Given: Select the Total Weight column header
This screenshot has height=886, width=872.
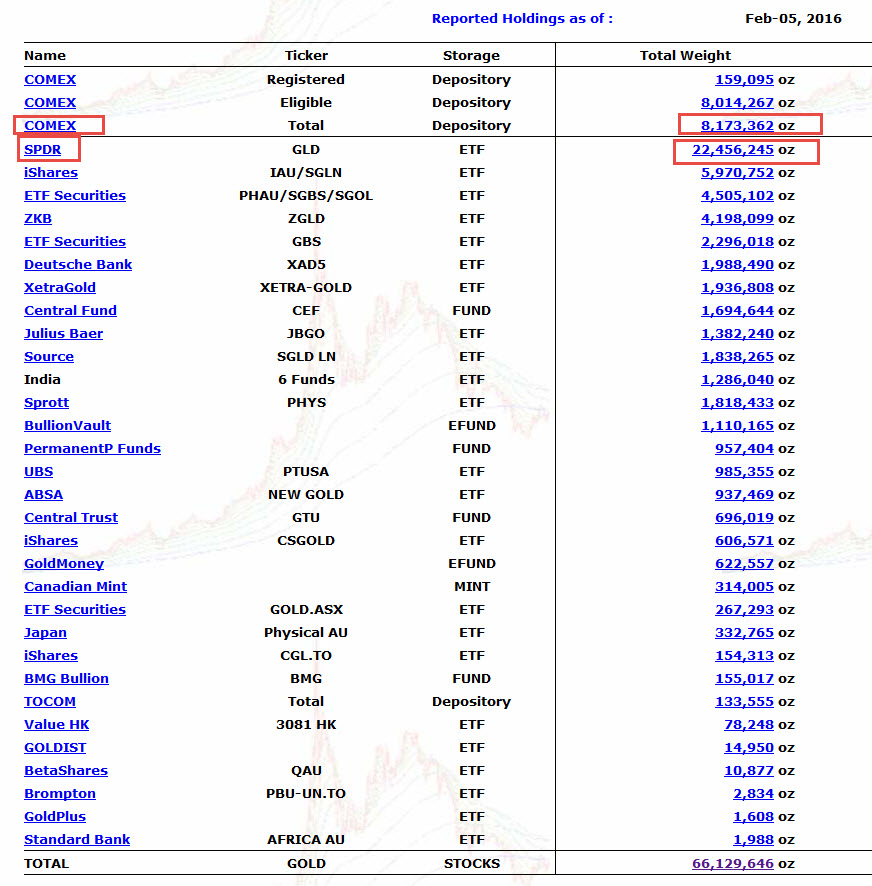Looking at the screenshot, I should [x=685, y=55].
